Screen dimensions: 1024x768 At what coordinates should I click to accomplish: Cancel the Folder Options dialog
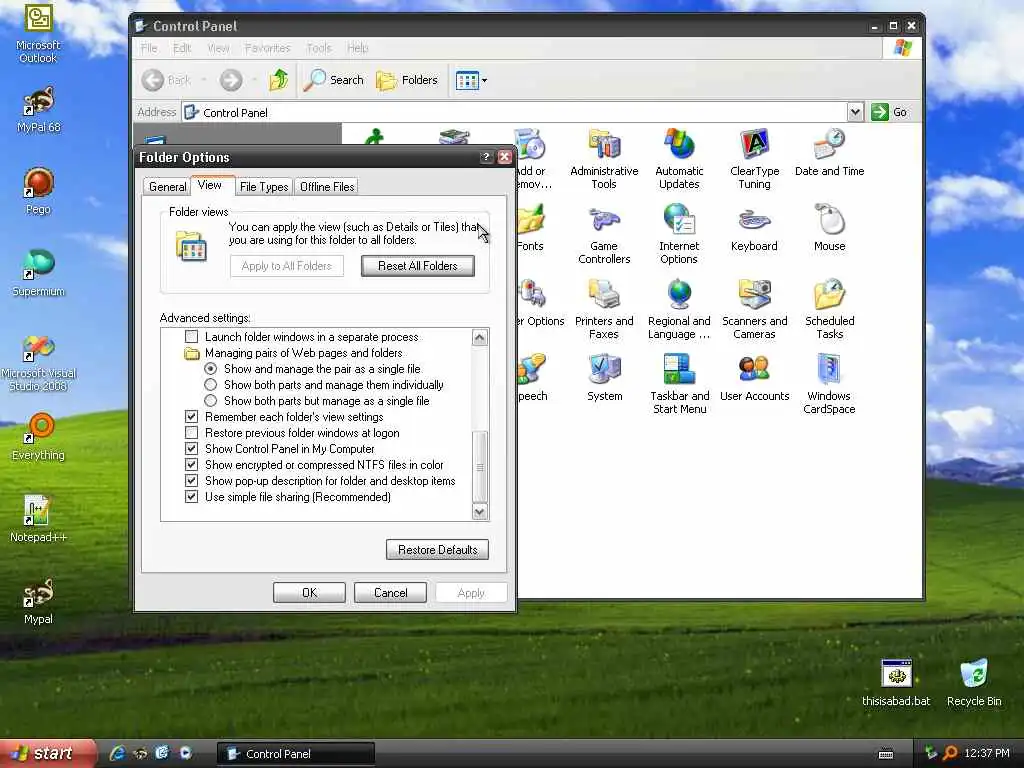click(x=391, y=593)
